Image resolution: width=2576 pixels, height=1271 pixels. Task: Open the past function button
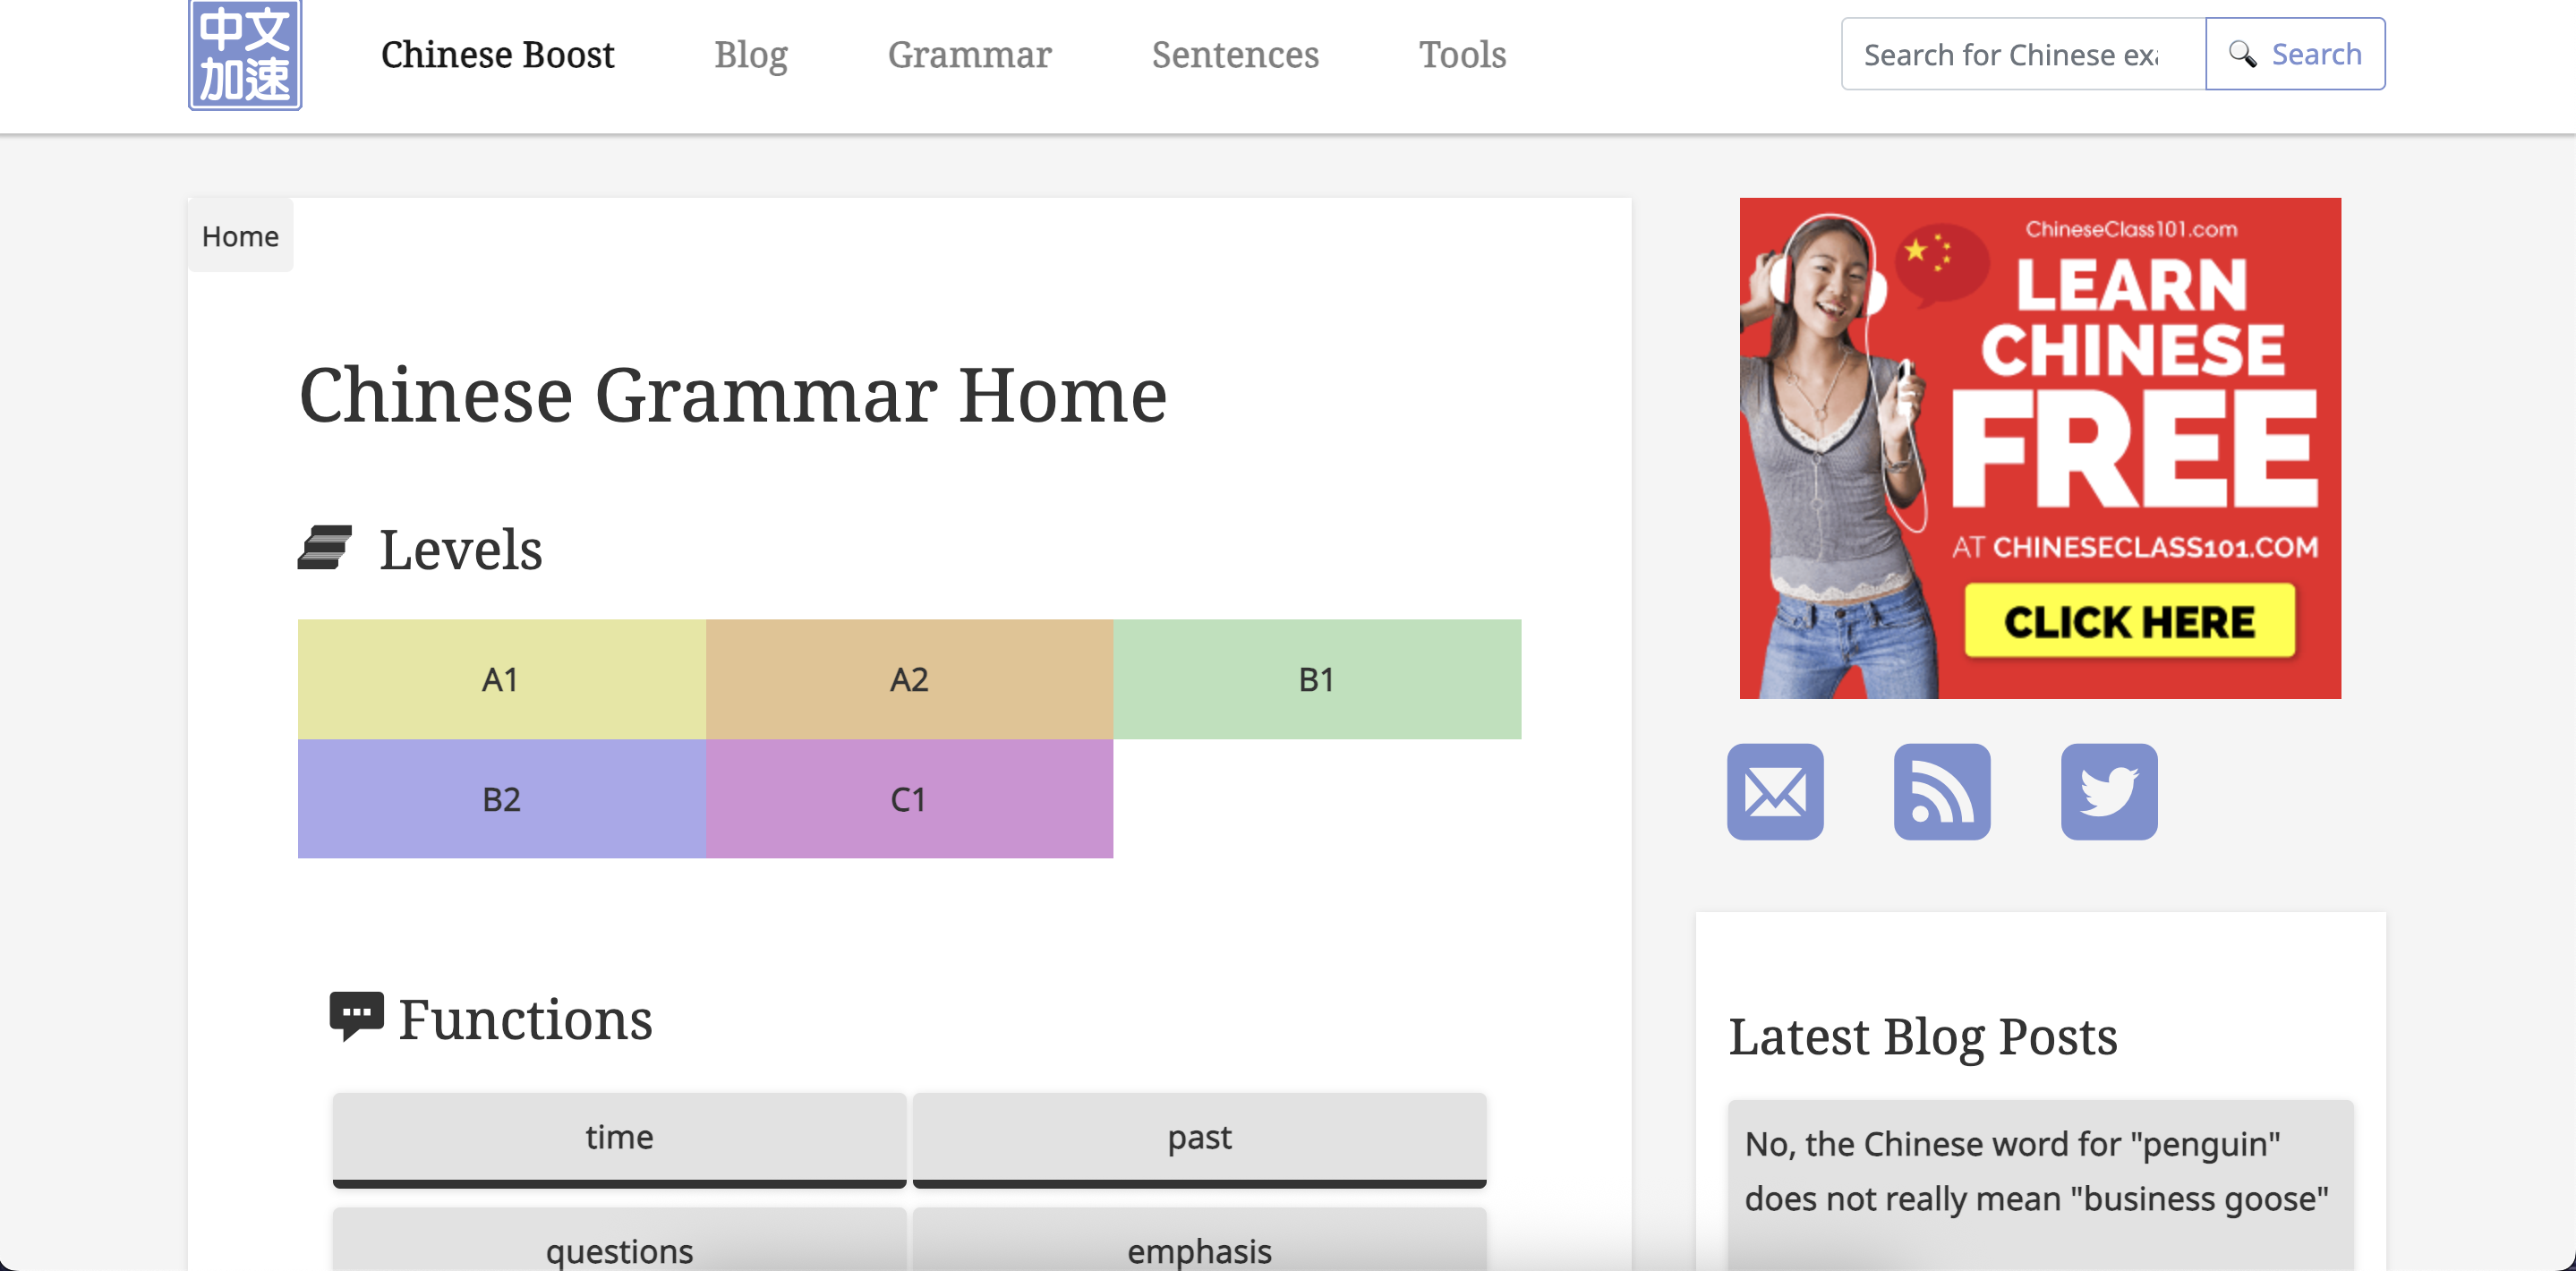[x=1199, y=1139]
